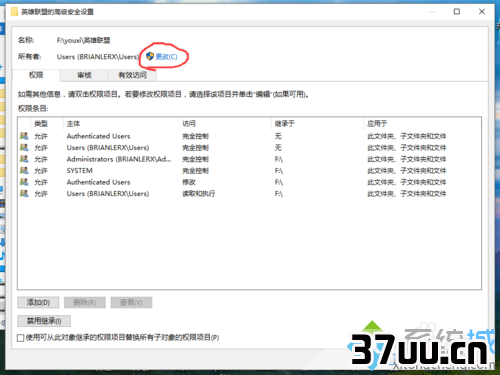Screen dimensions: 500x375
Task: Click the group icon of Users 读取和执行 entry
Action: point(24,193)
